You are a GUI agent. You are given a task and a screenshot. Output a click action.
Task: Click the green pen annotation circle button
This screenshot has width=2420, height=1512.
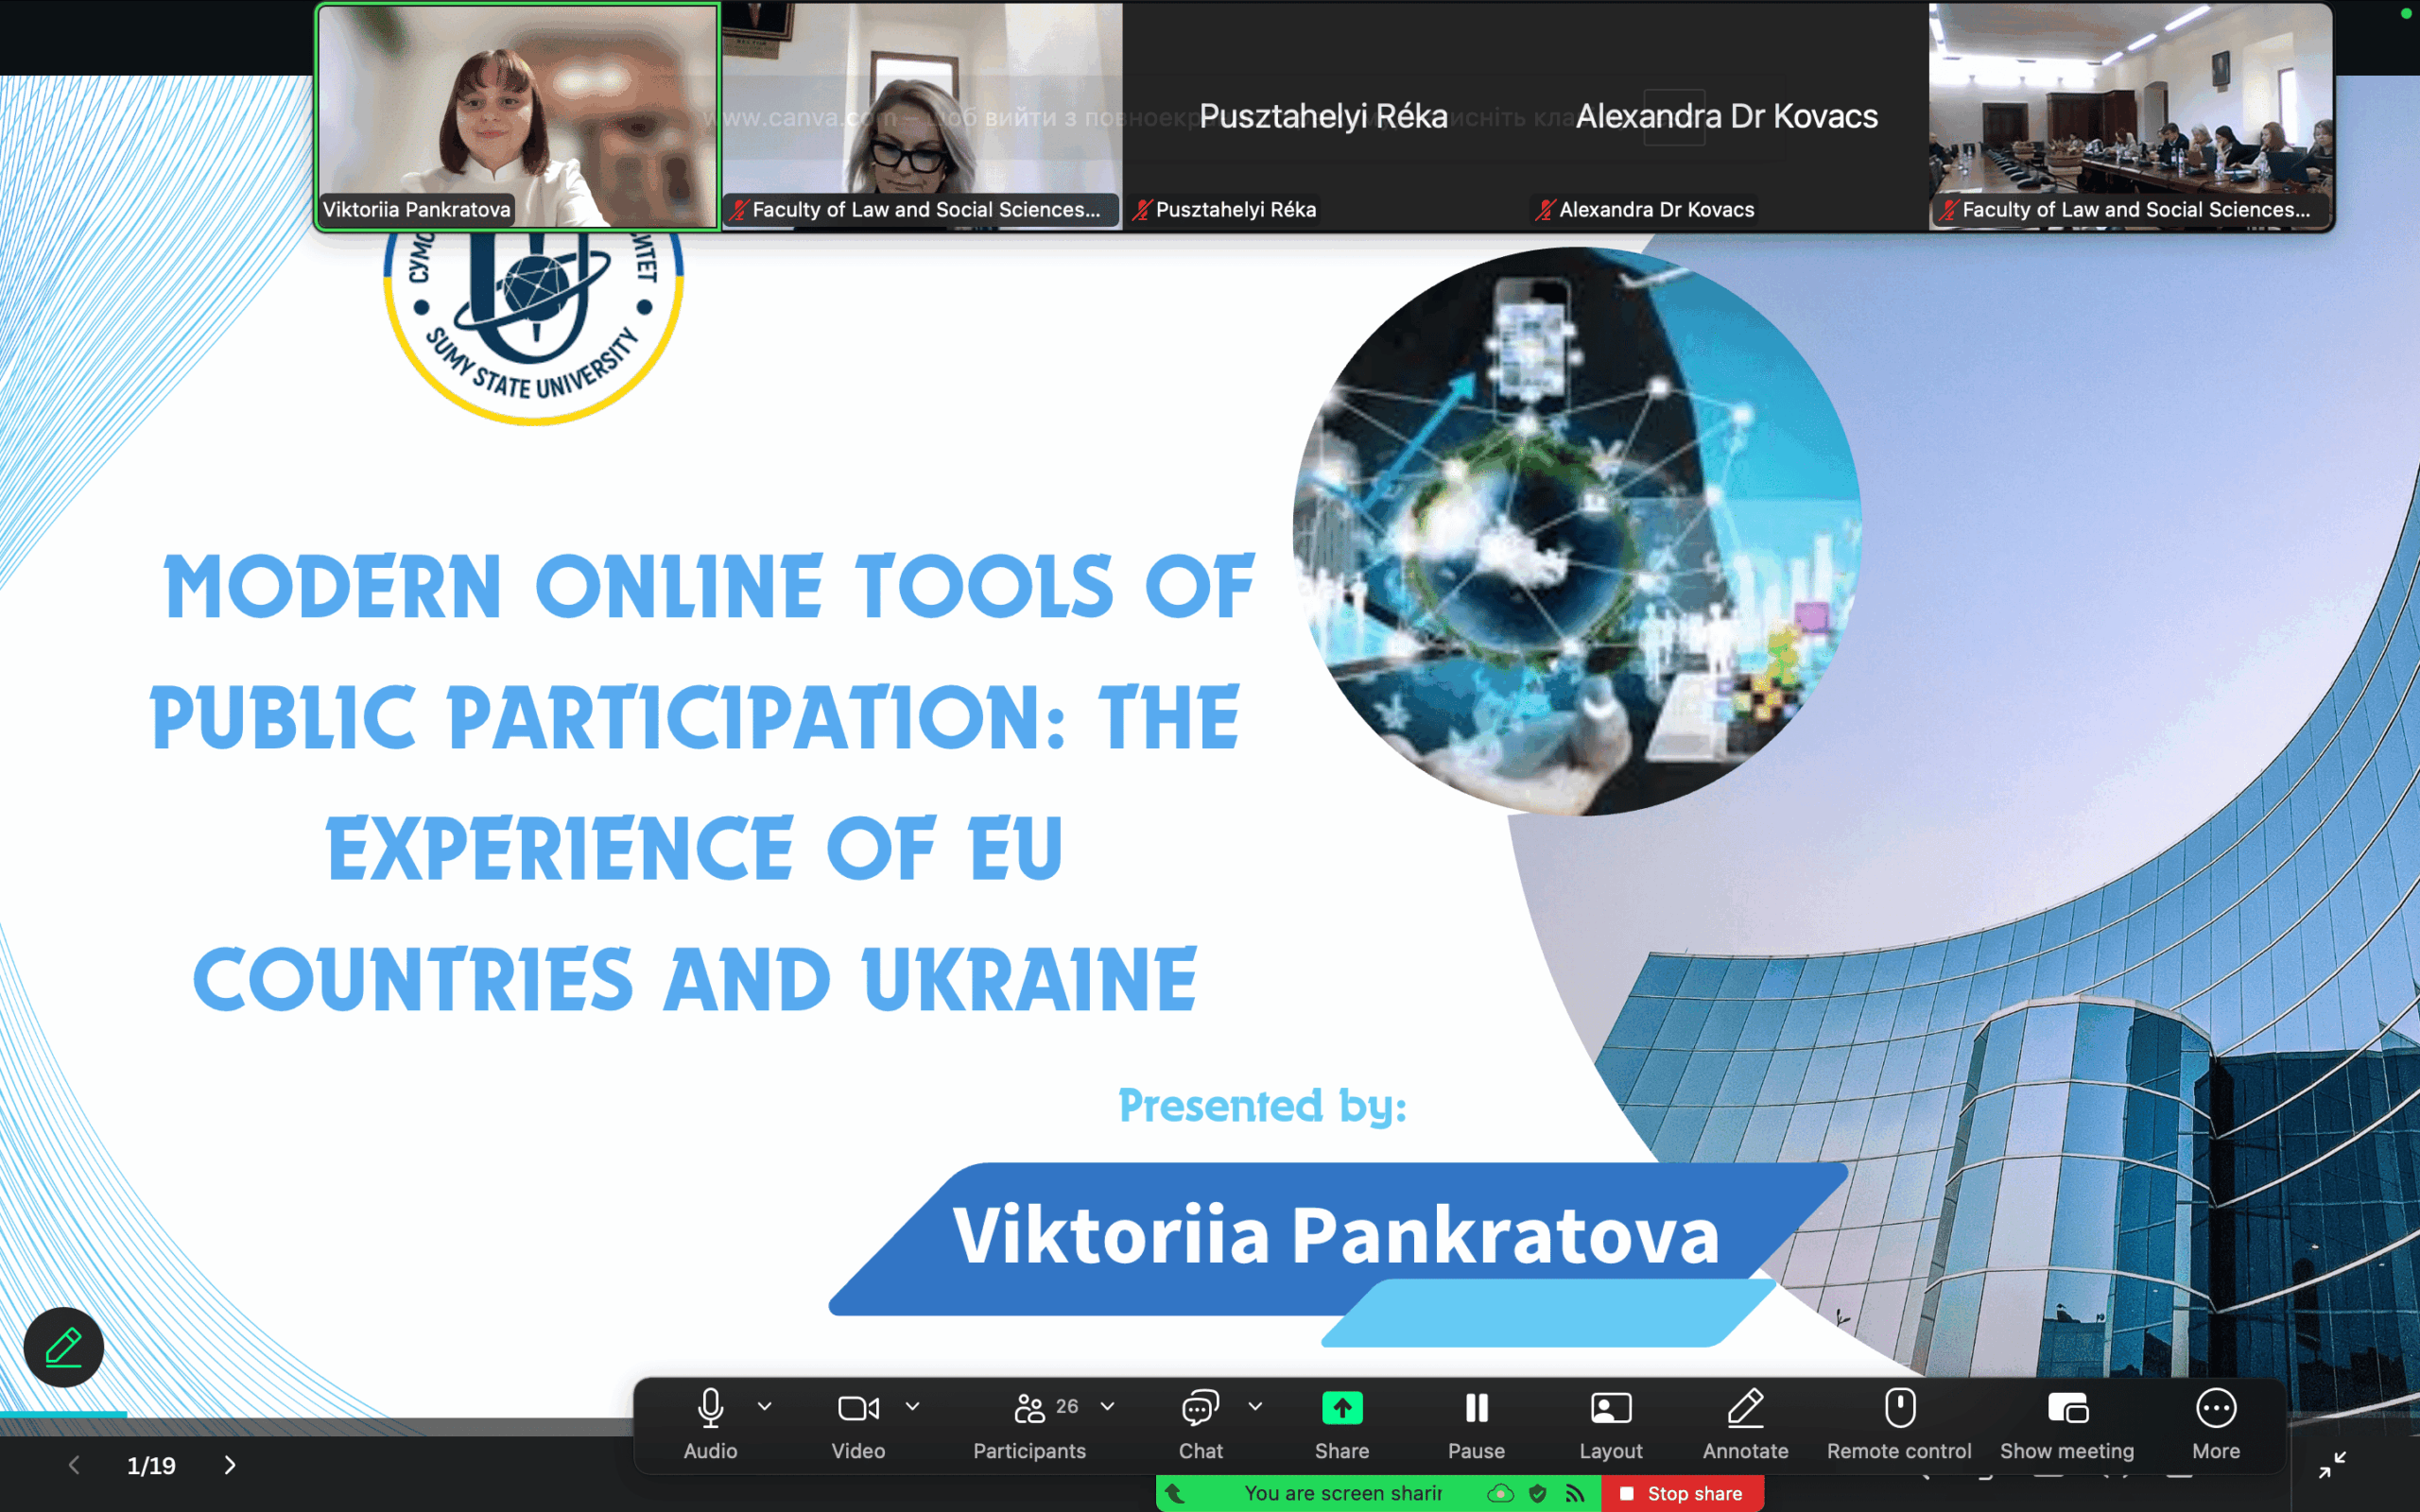tap(64, 1346)
